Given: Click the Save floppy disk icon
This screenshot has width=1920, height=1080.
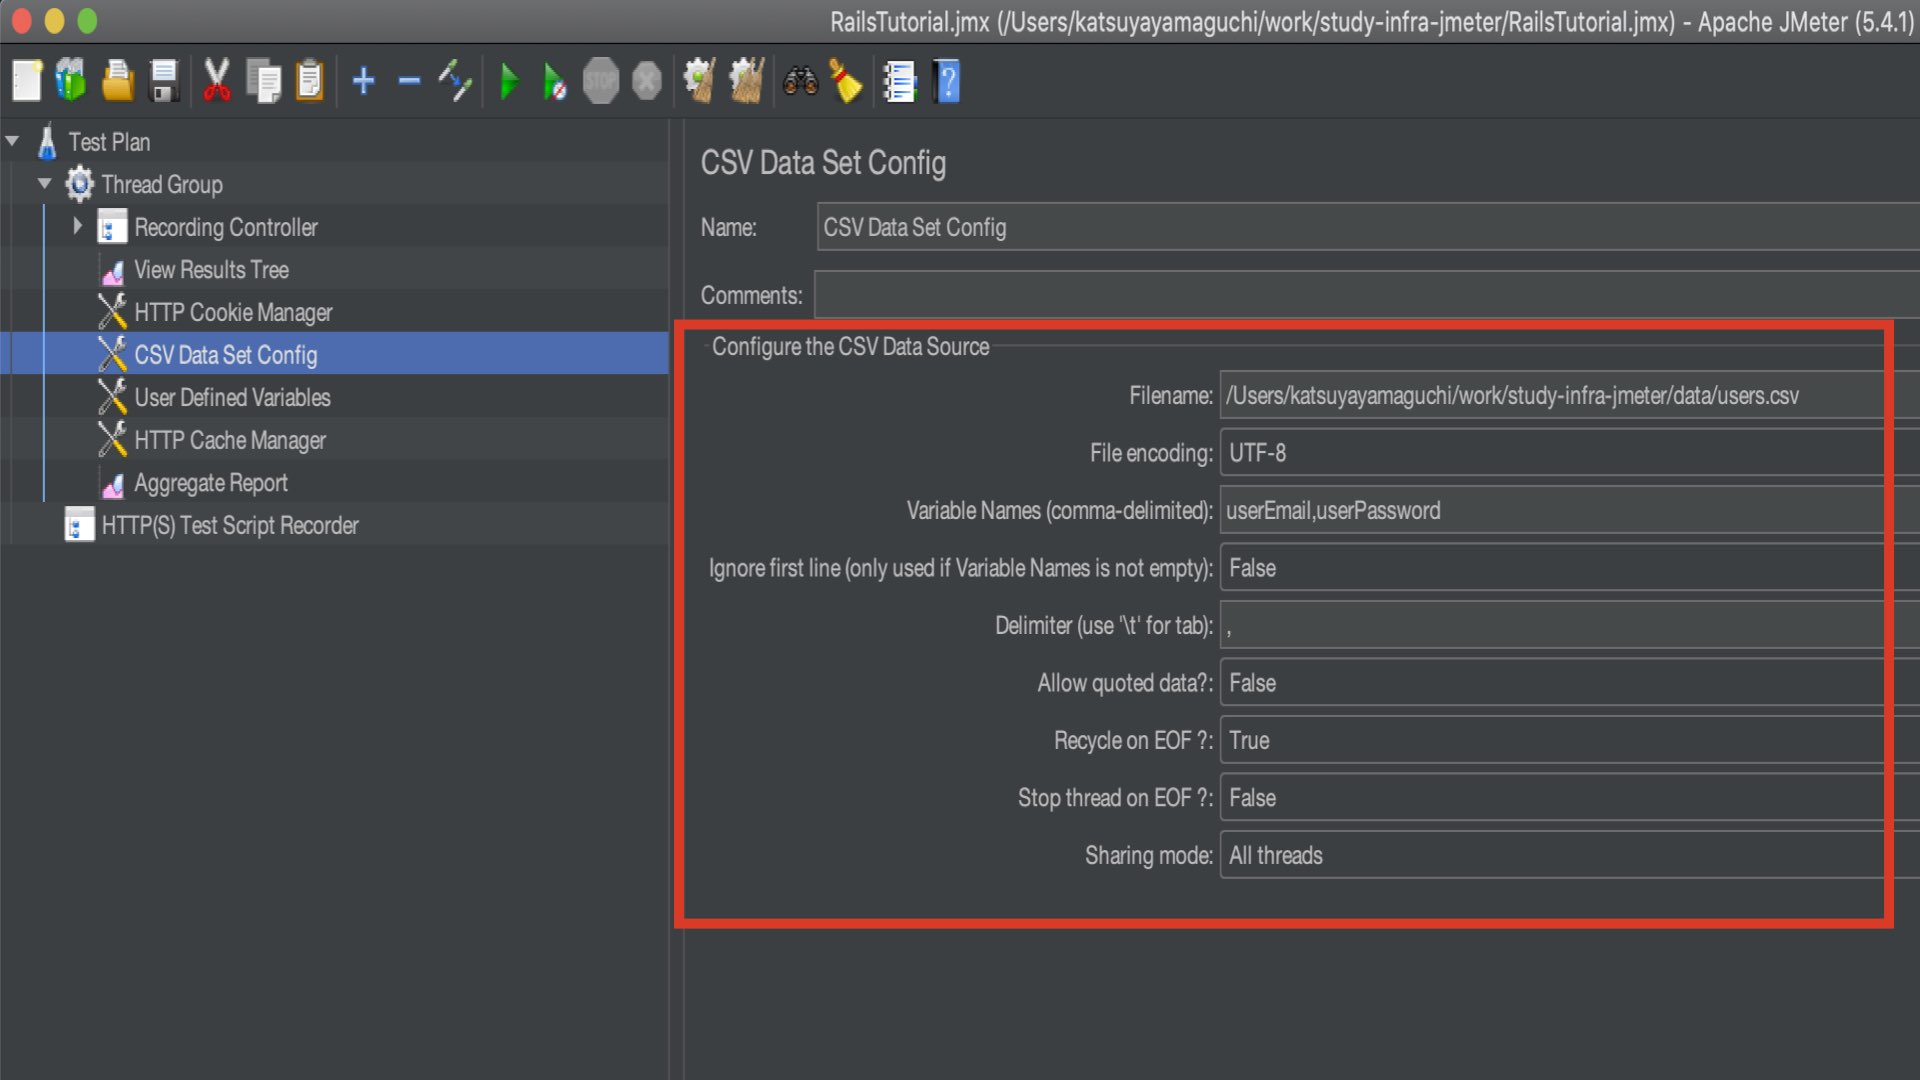Looking at the screenshot, I should click(164, 81).
